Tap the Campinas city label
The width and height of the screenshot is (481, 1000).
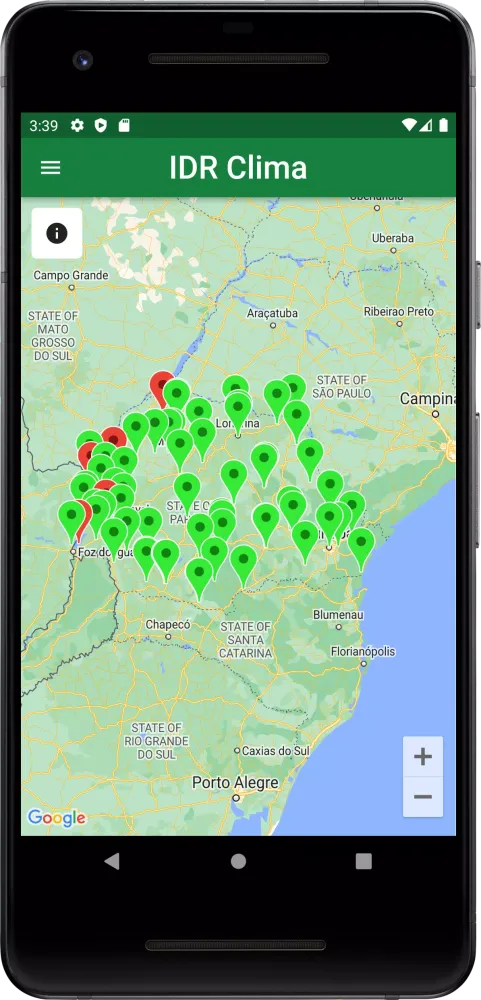point(427,399)
